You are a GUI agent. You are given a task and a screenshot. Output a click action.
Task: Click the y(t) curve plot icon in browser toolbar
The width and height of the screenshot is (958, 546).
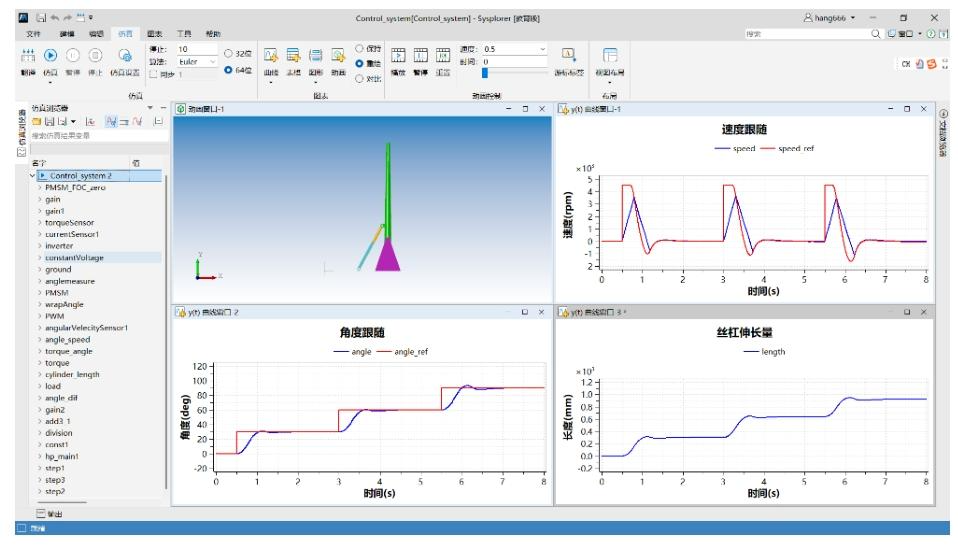90,122
